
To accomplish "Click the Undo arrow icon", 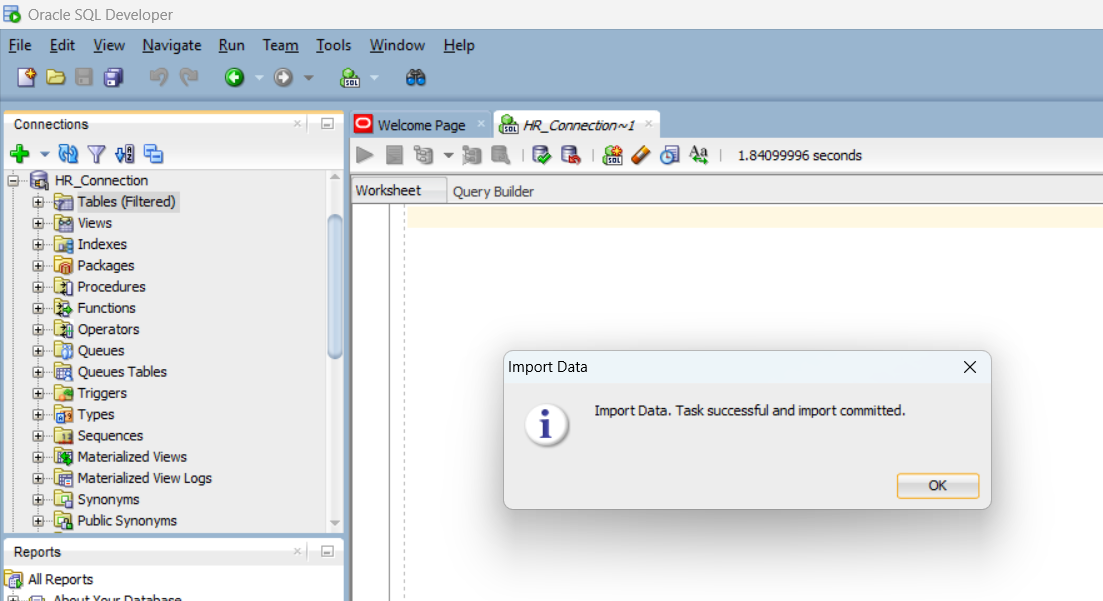I will point(159,77).
